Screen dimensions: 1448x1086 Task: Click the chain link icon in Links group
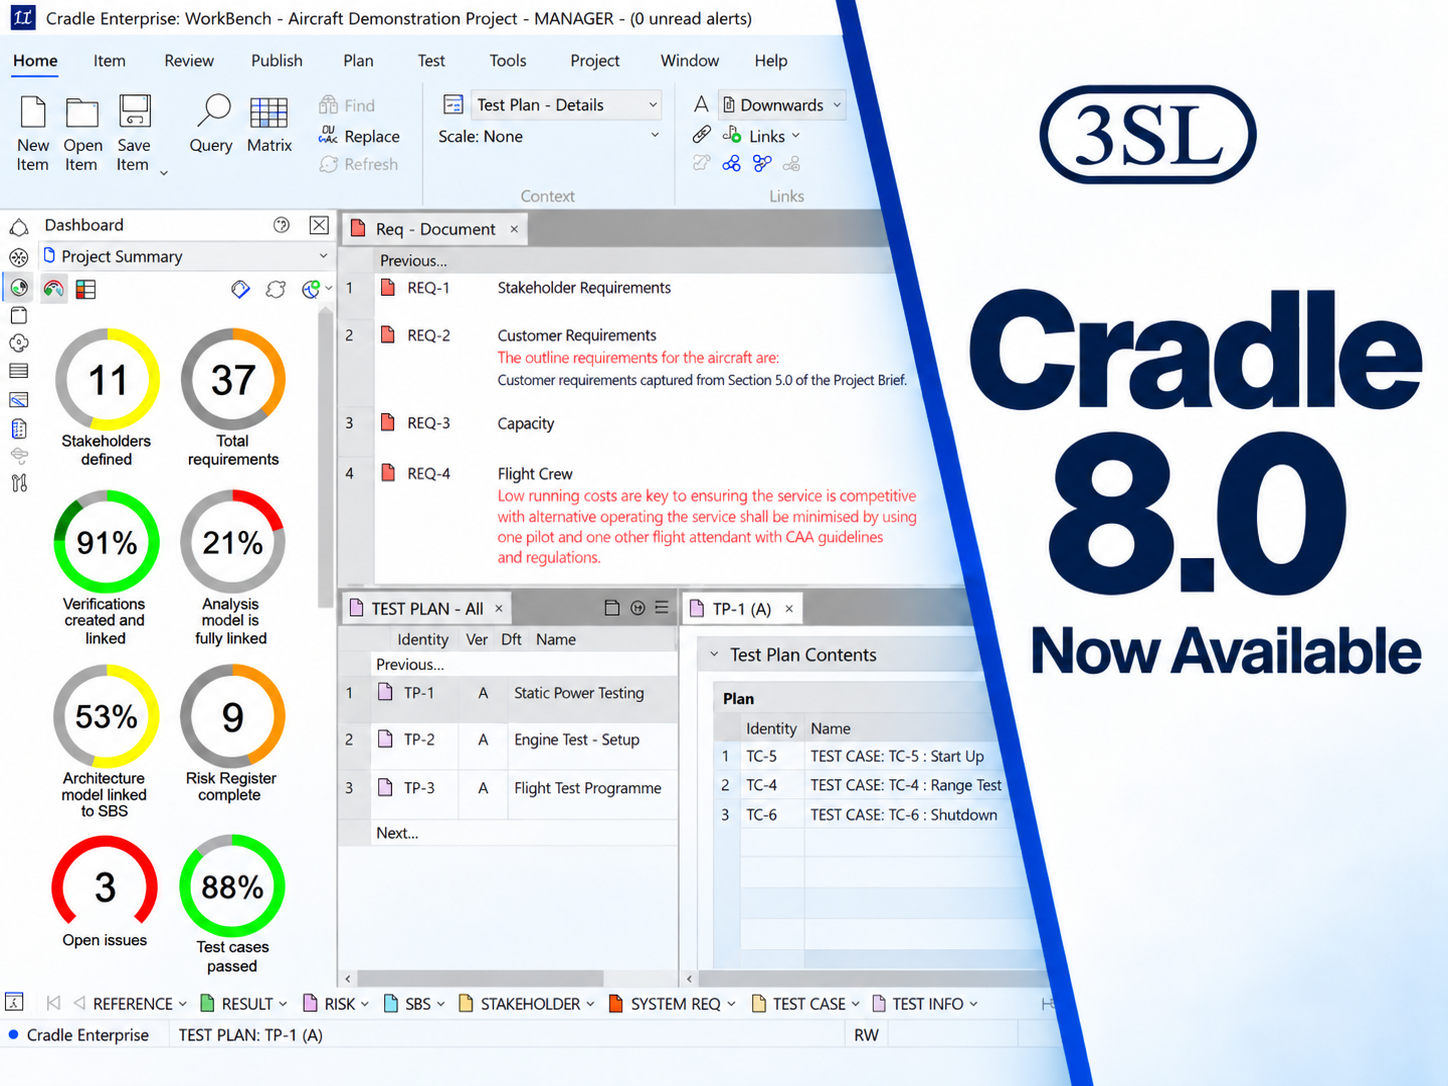tap(702, 135)
